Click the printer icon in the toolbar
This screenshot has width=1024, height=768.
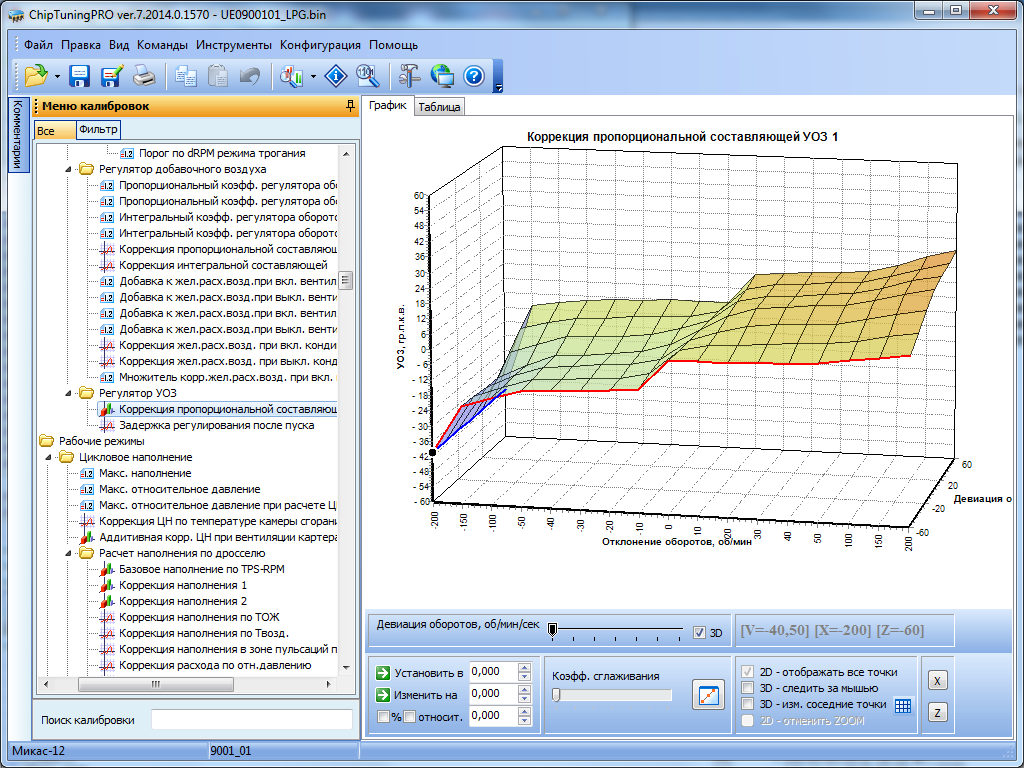tap(144, 75)
